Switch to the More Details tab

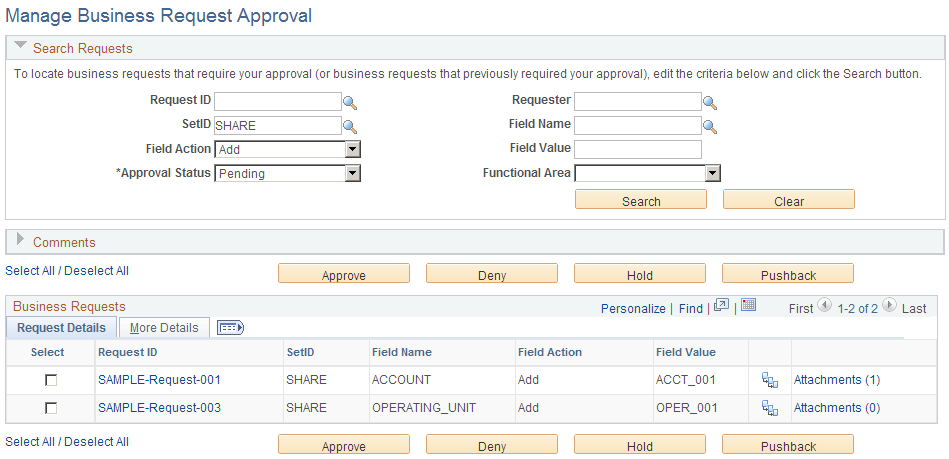point(164,328)
